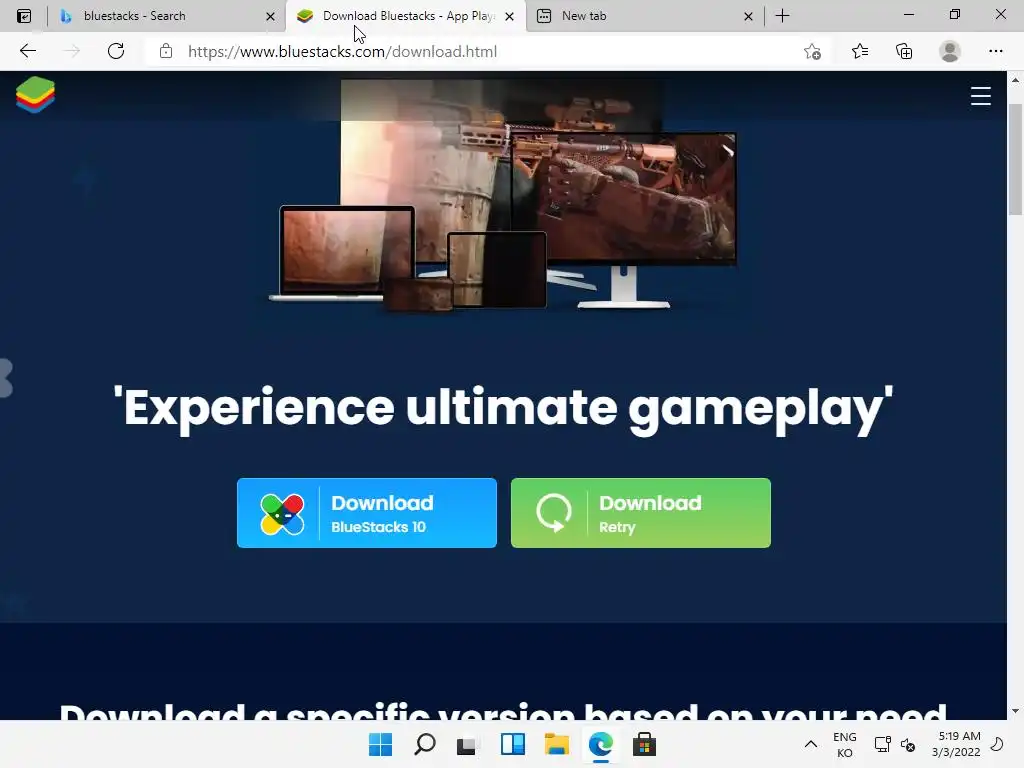This screenshot has width=1024, height=768.
Task: View site information via the lock icon
Action: pos(166,51)
